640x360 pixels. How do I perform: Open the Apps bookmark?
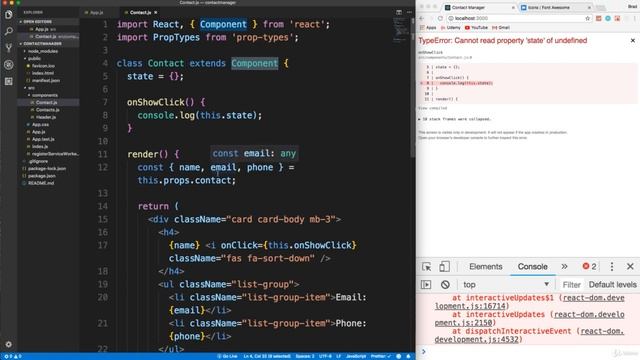click(428, 28)
